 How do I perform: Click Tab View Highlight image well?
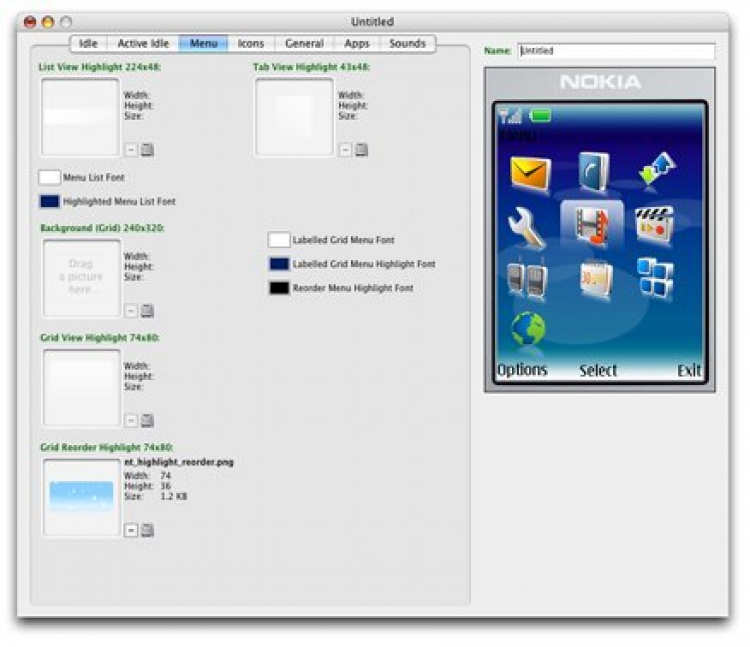pos(294,117)
